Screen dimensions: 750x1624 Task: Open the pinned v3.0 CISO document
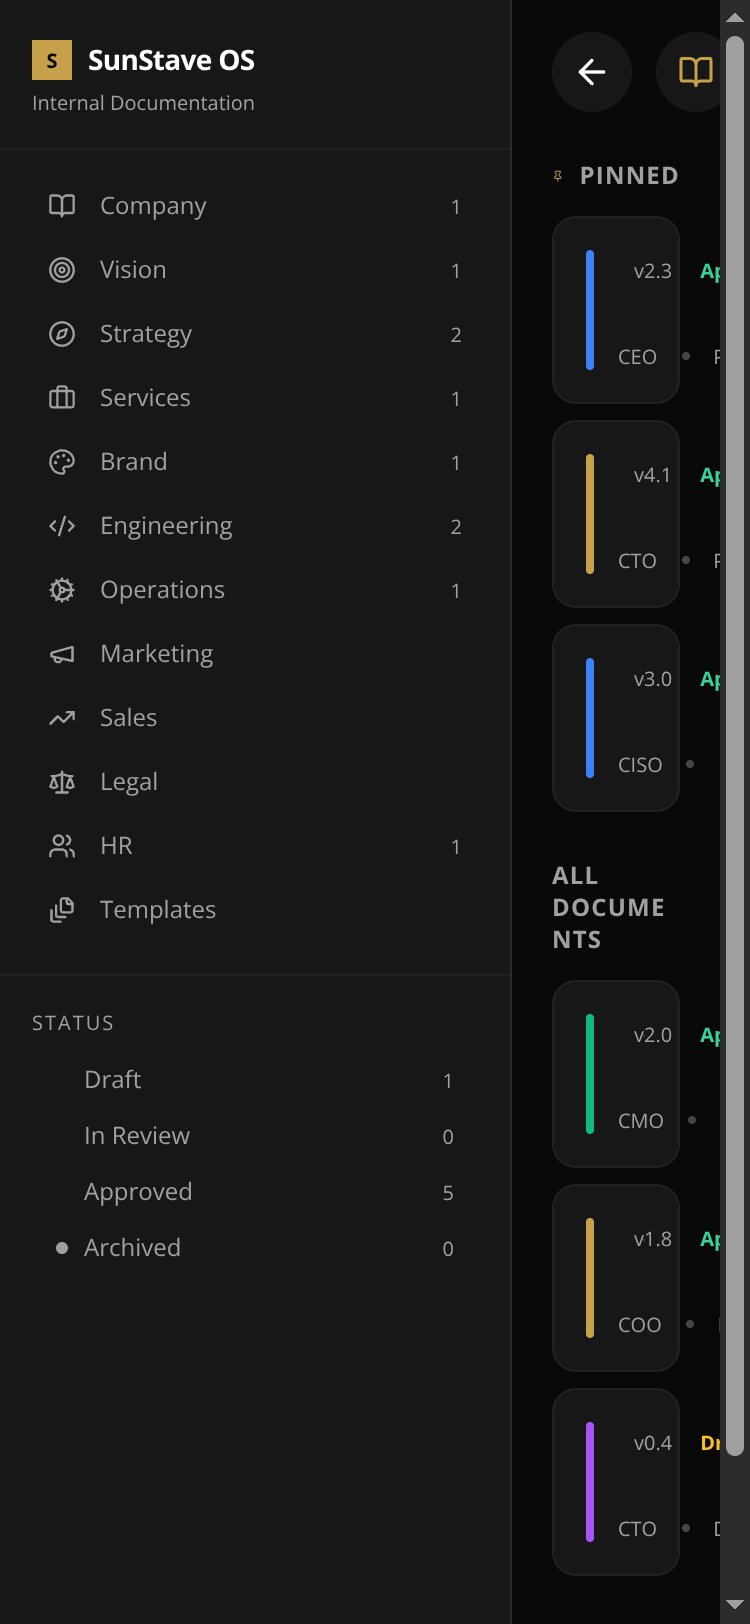tap(616, 718)
